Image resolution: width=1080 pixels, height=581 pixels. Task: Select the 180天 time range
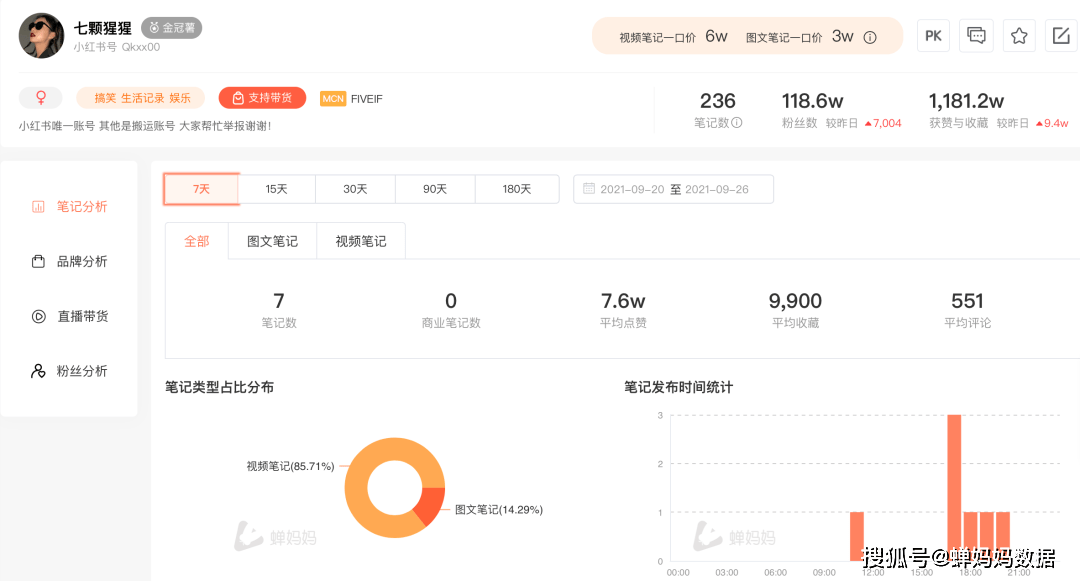point(517,189)
